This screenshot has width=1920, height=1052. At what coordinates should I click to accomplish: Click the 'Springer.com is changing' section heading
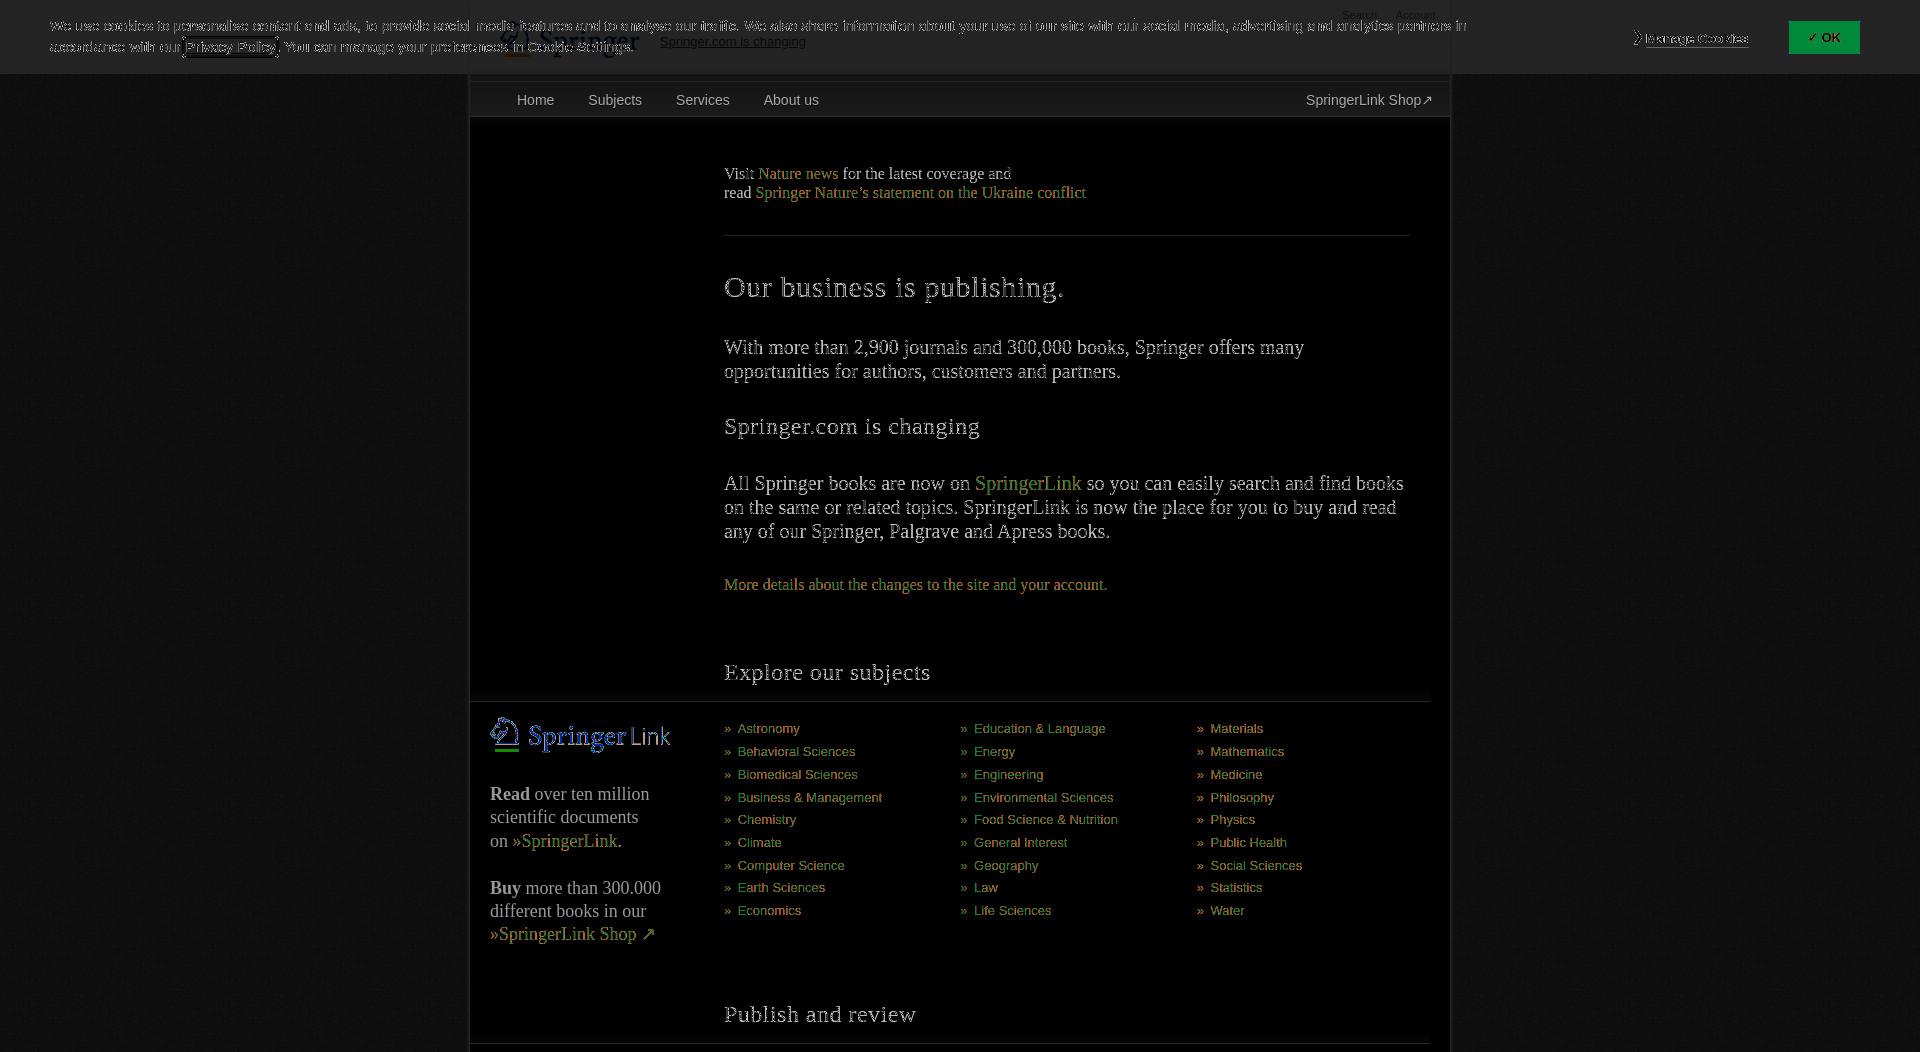point(851,427)
